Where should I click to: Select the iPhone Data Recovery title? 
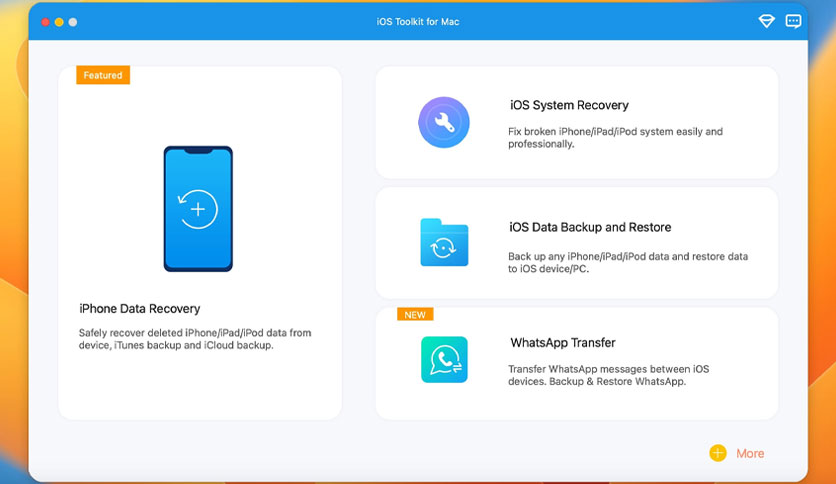(140, 309)
